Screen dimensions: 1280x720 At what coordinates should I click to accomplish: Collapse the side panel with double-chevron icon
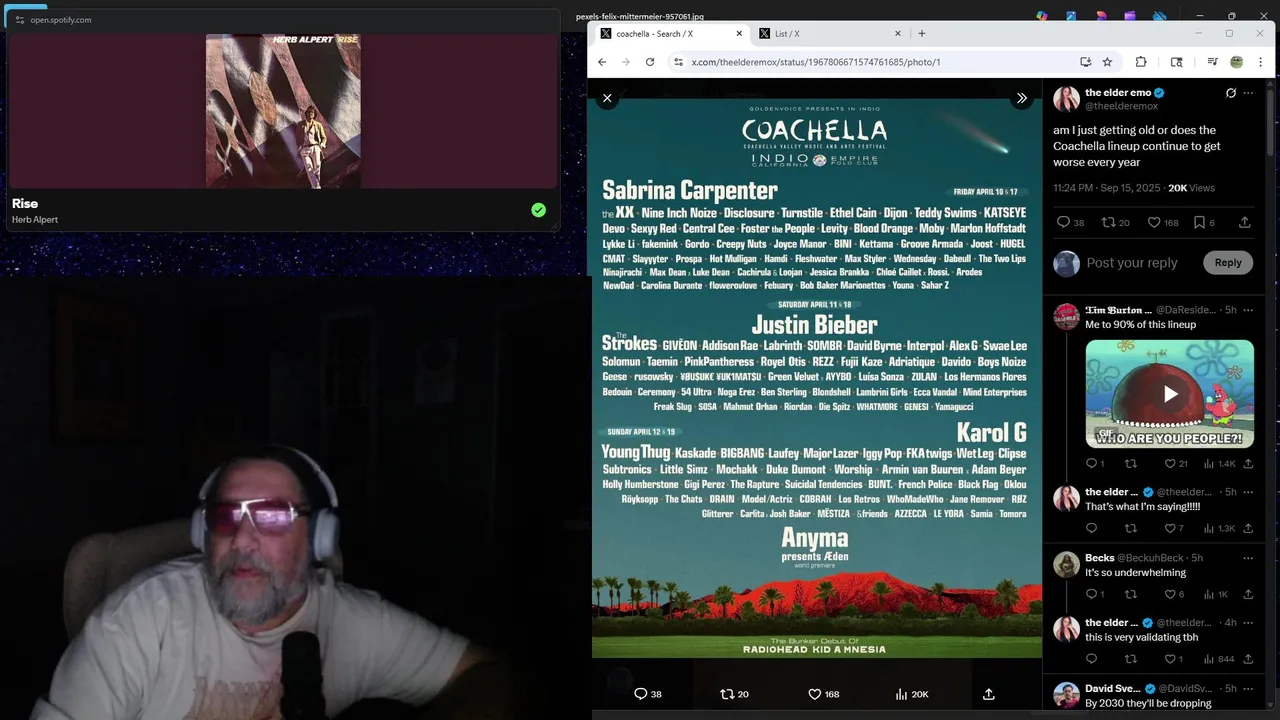tap(1021, 98)
